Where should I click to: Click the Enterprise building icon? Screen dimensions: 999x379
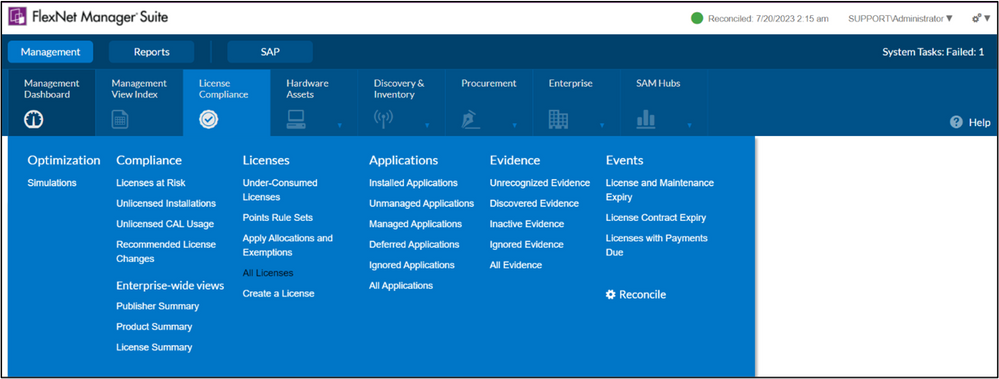558,119
